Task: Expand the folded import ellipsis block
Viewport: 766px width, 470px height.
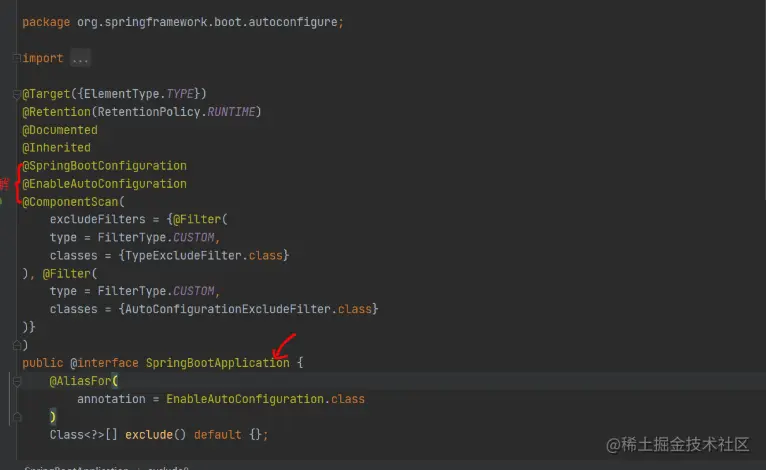Action: (x=80, y=59)
